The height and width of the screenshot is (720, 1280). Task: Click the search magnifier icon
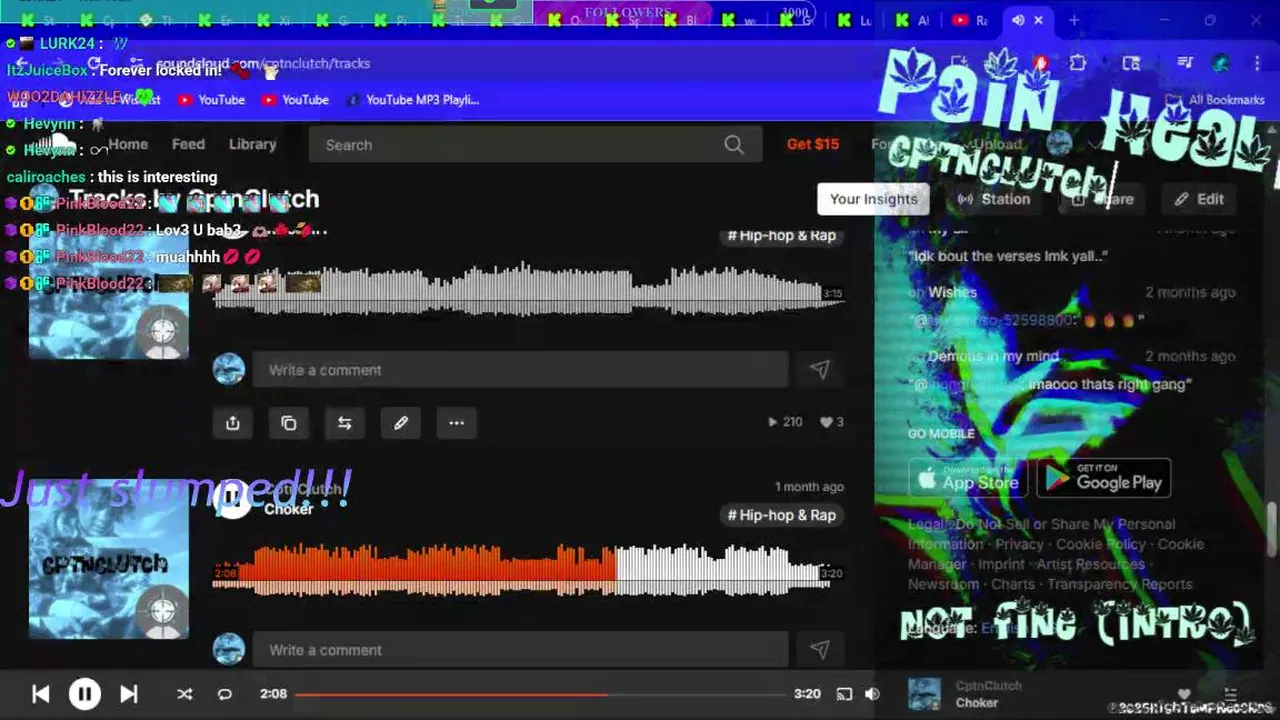734,145
